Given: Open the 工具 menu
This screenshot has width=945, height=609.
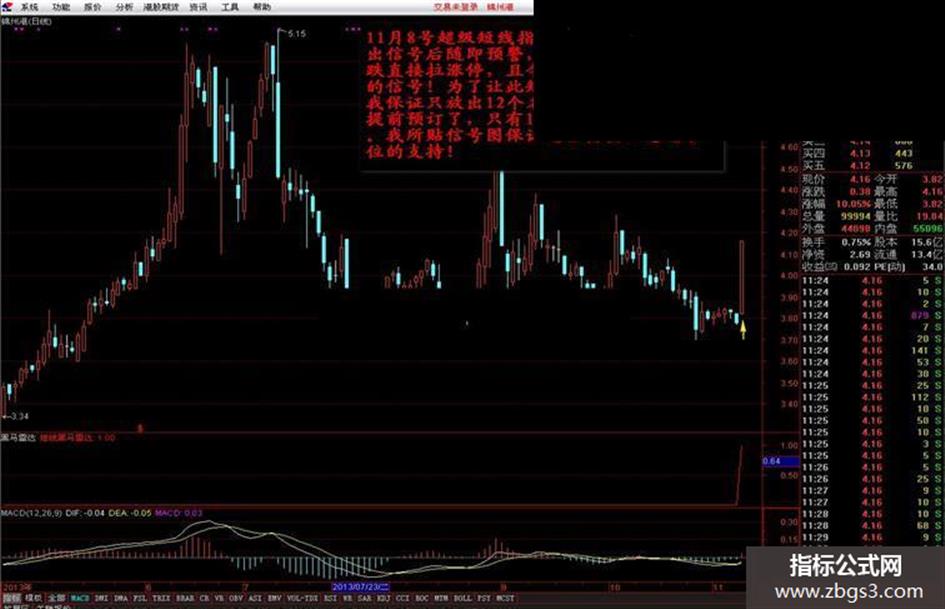Looking at the screenshot, I should pos(230,7).
